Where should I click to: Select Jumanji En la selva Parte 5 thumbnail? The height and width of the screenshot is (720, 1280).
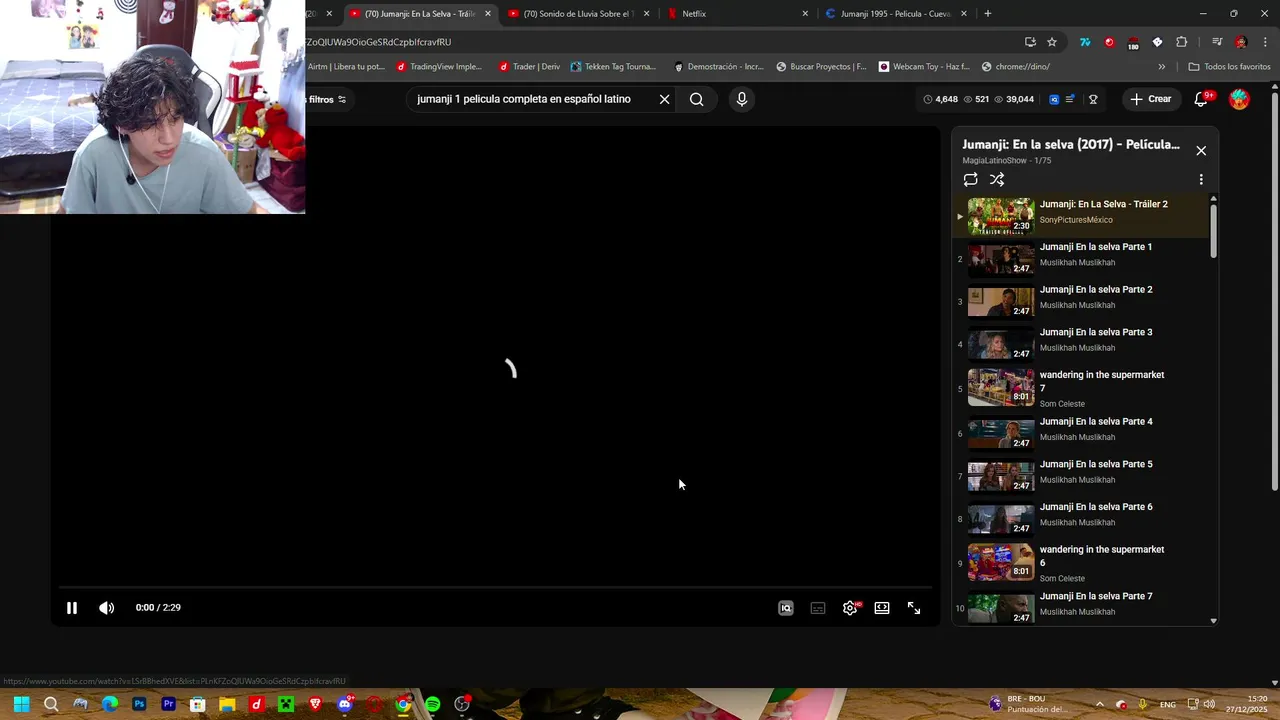pyautogui.click(x=1001, y=476)
